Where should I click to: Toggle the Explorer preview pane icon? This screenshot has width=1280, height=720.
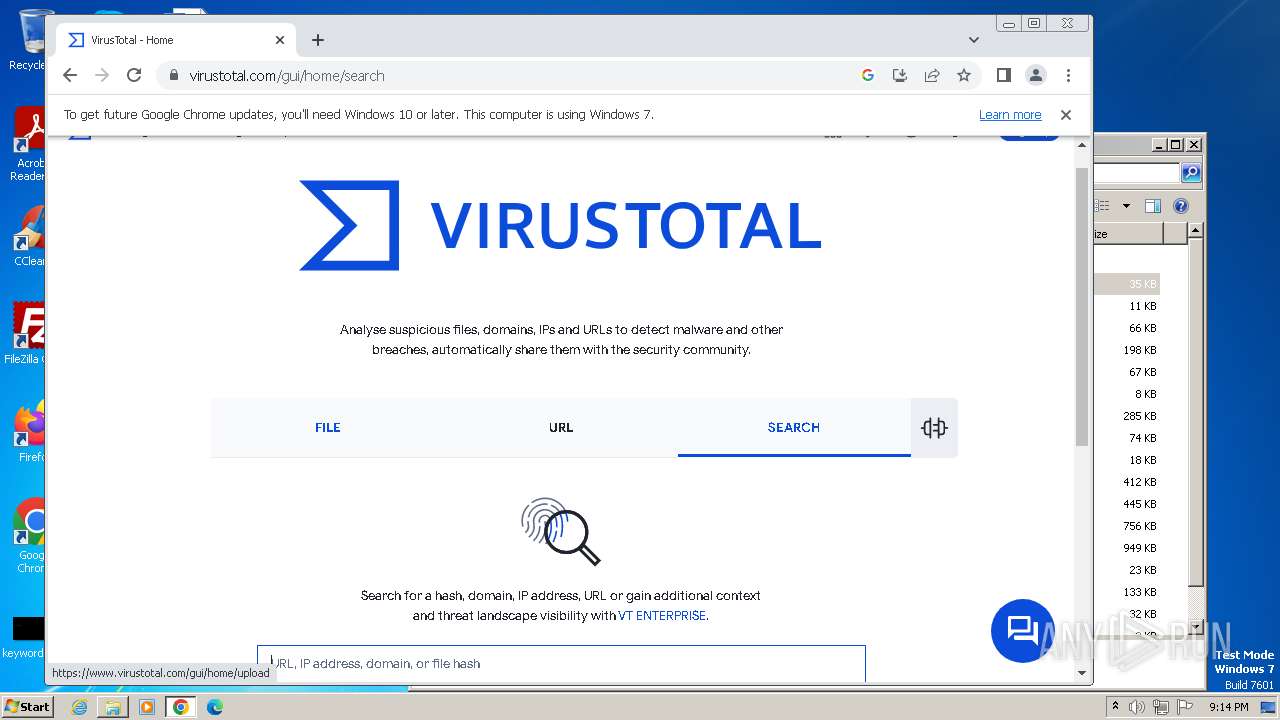pyautogui.click(x=1152, y=206)
